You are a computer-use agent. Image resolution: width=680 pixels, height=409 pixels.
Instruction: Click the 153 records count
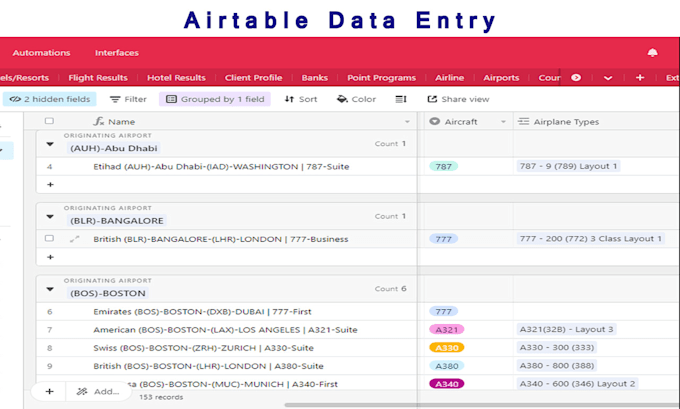pyautogui.click(x=161, y=397)
